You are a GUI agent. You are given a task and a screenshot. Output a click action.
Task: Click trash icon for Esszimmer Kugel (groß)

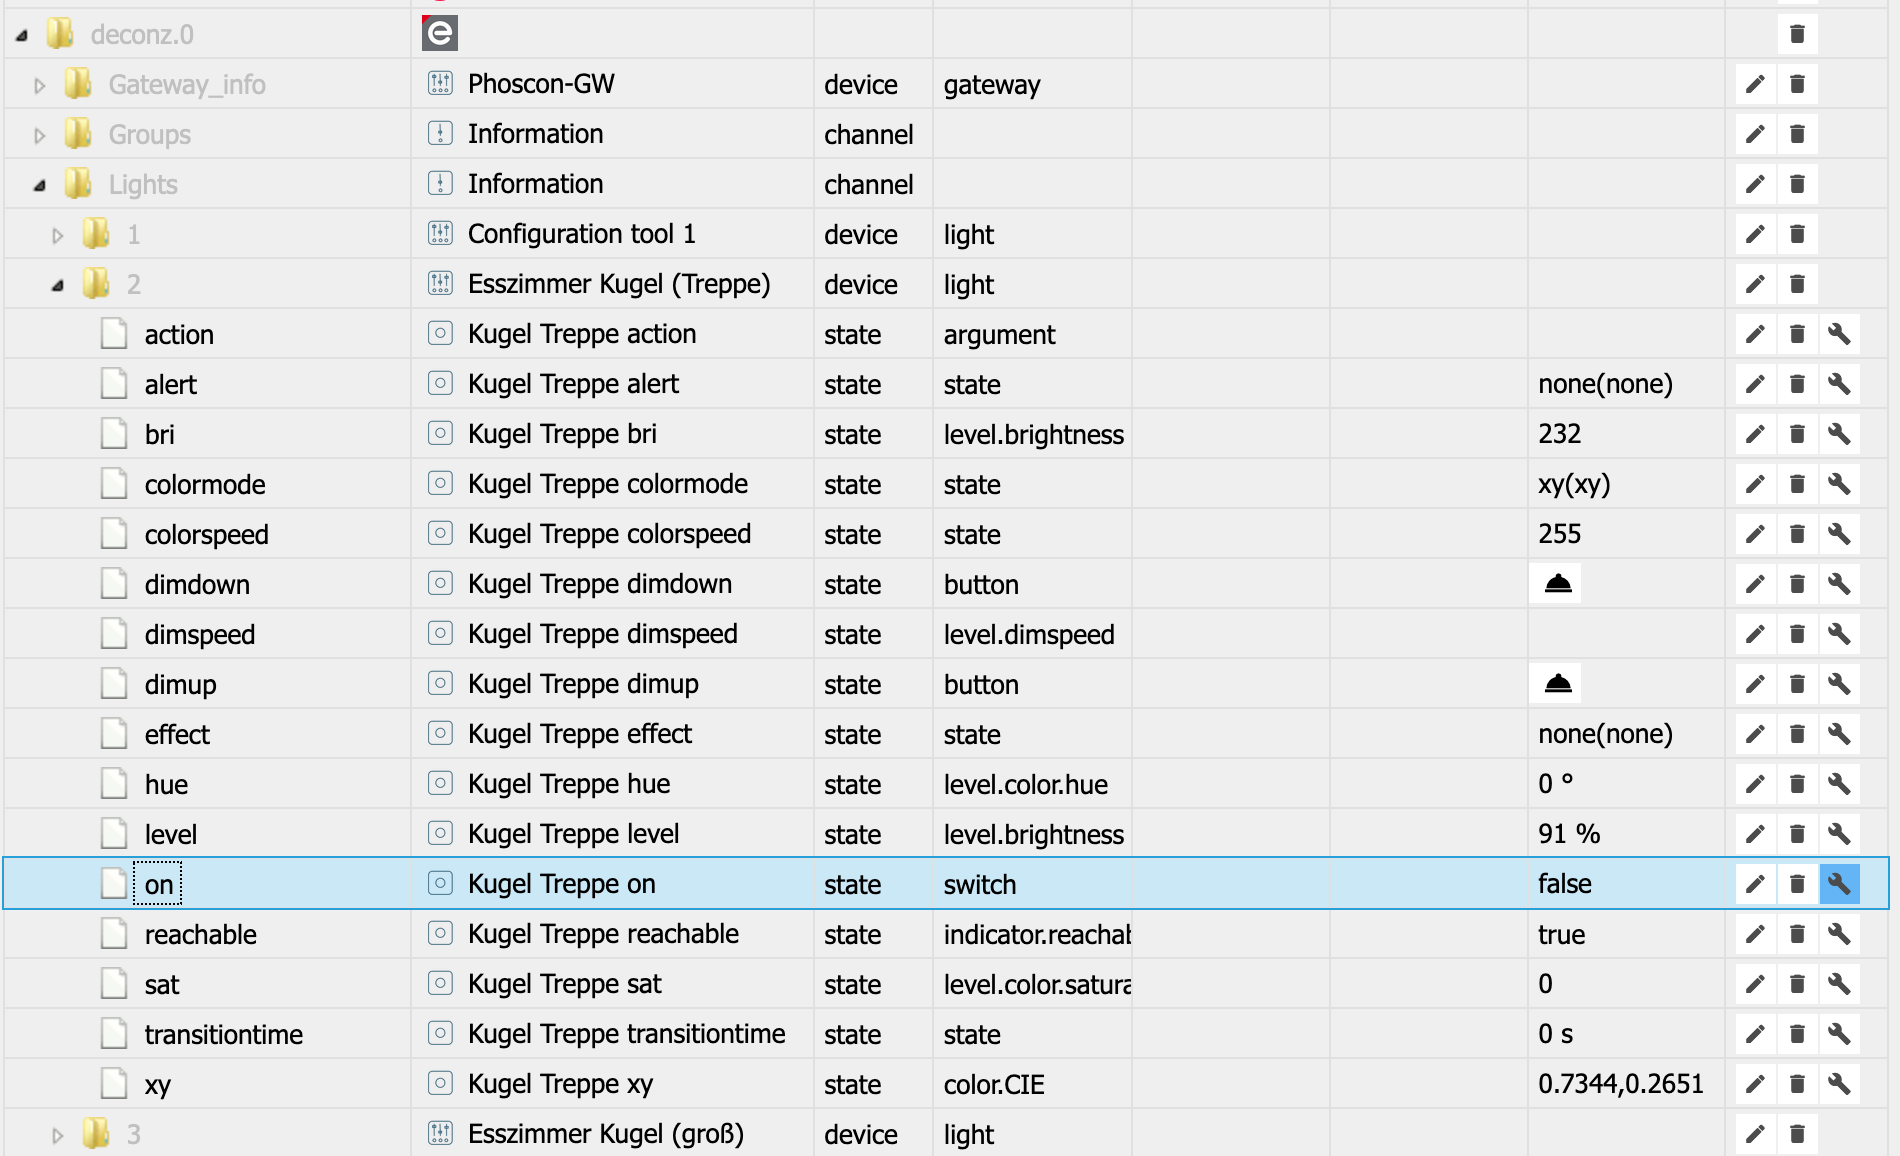click(x=1797, y=1134)
